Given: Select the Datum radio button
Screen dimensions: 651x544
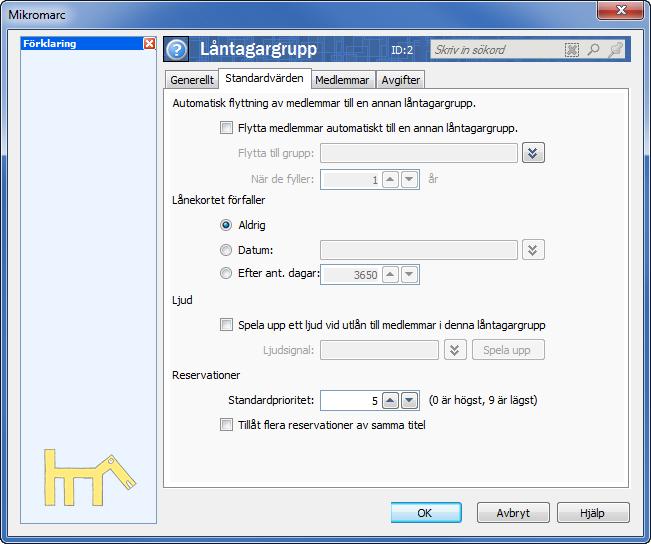Looking at the screenshot, I should [226, 250].
